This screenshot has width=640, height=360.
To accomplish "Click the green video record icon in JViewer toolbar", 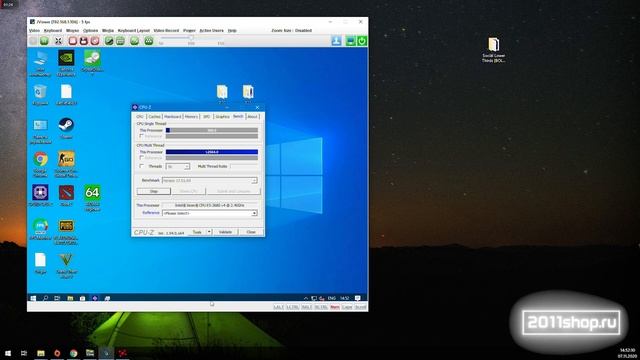I will tap(134, 41).
